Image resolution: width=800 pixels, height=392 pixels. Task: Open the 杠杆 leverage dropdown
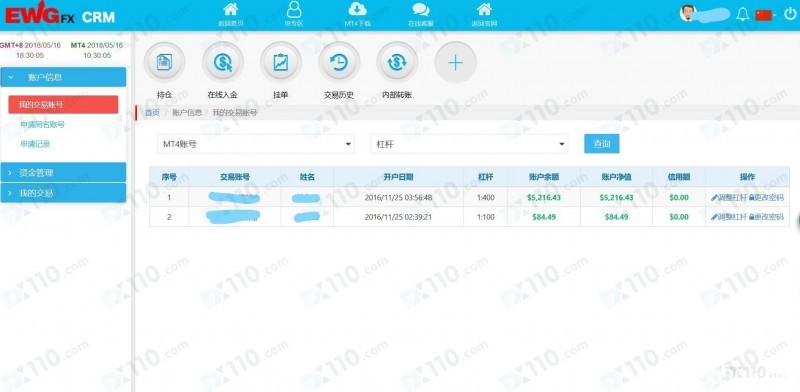coord(469,144)
